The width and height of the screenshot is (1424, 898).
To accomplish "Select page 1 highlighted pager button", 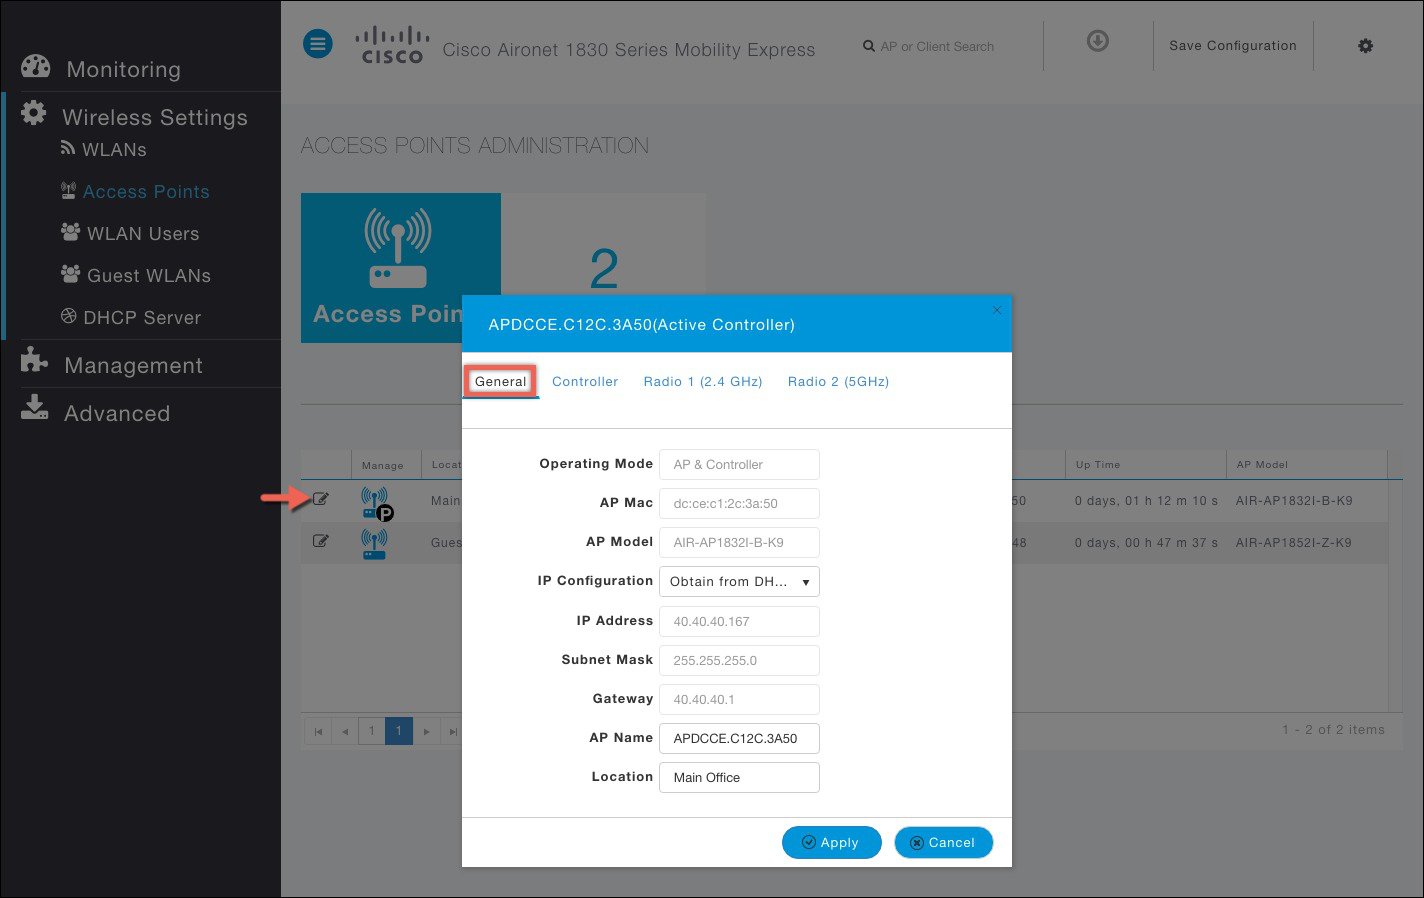I will [x=398, y=731].
